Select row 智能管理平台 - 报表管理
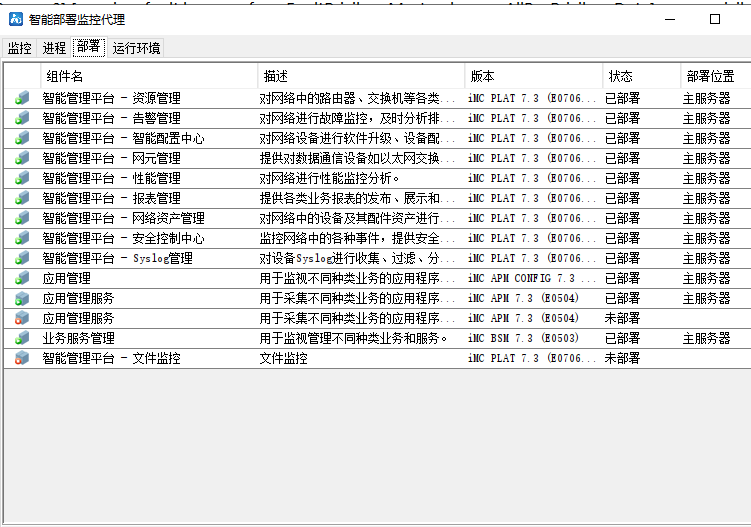Viewport: 751px width, 527px height. coord(377,198)
